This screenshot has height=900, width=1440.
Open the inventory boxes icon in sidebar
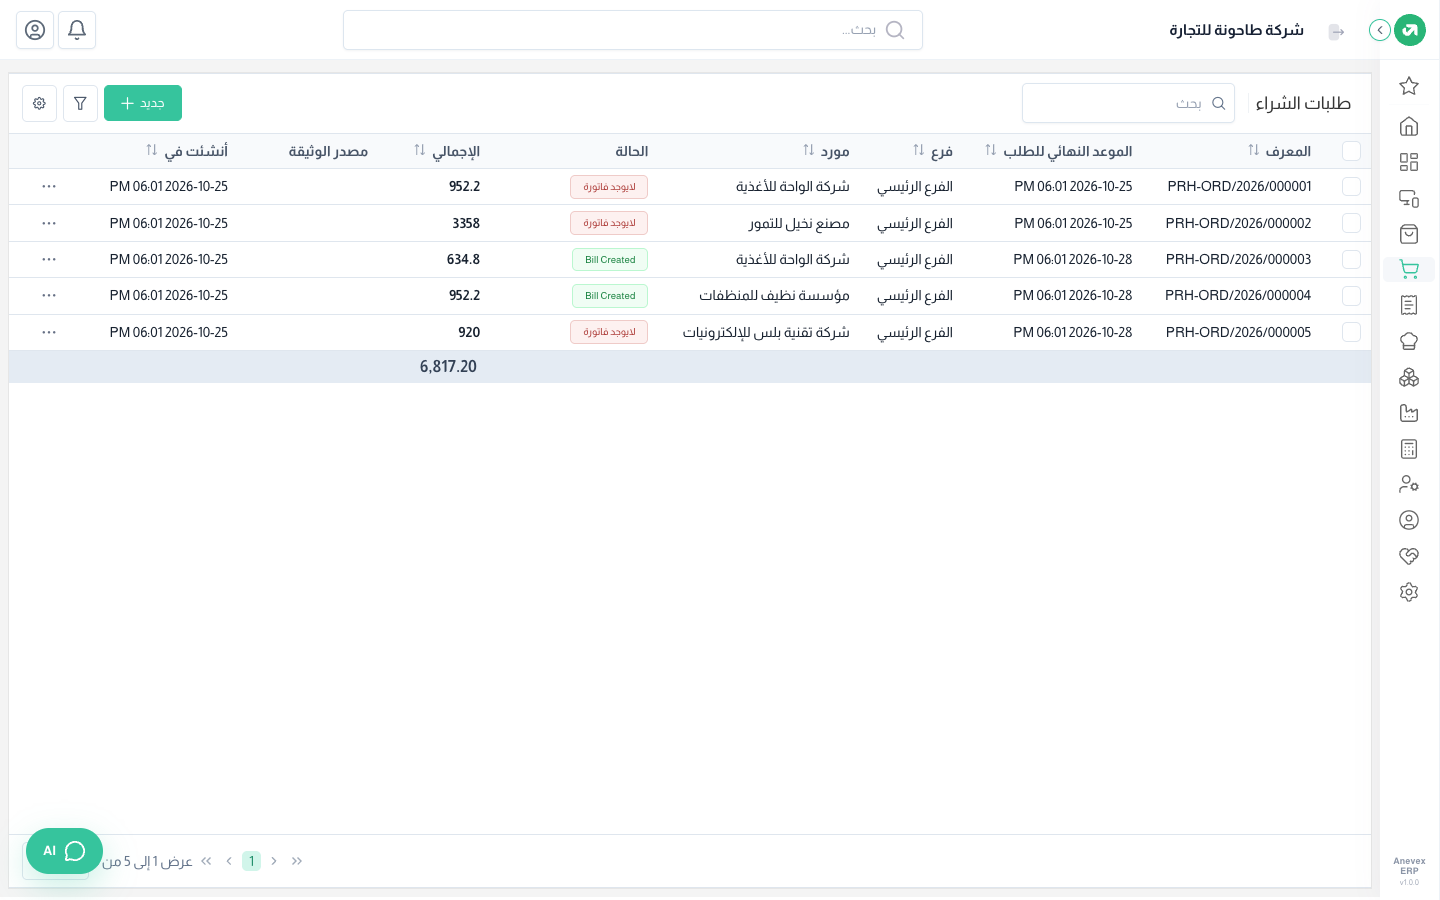point(1409,377)
